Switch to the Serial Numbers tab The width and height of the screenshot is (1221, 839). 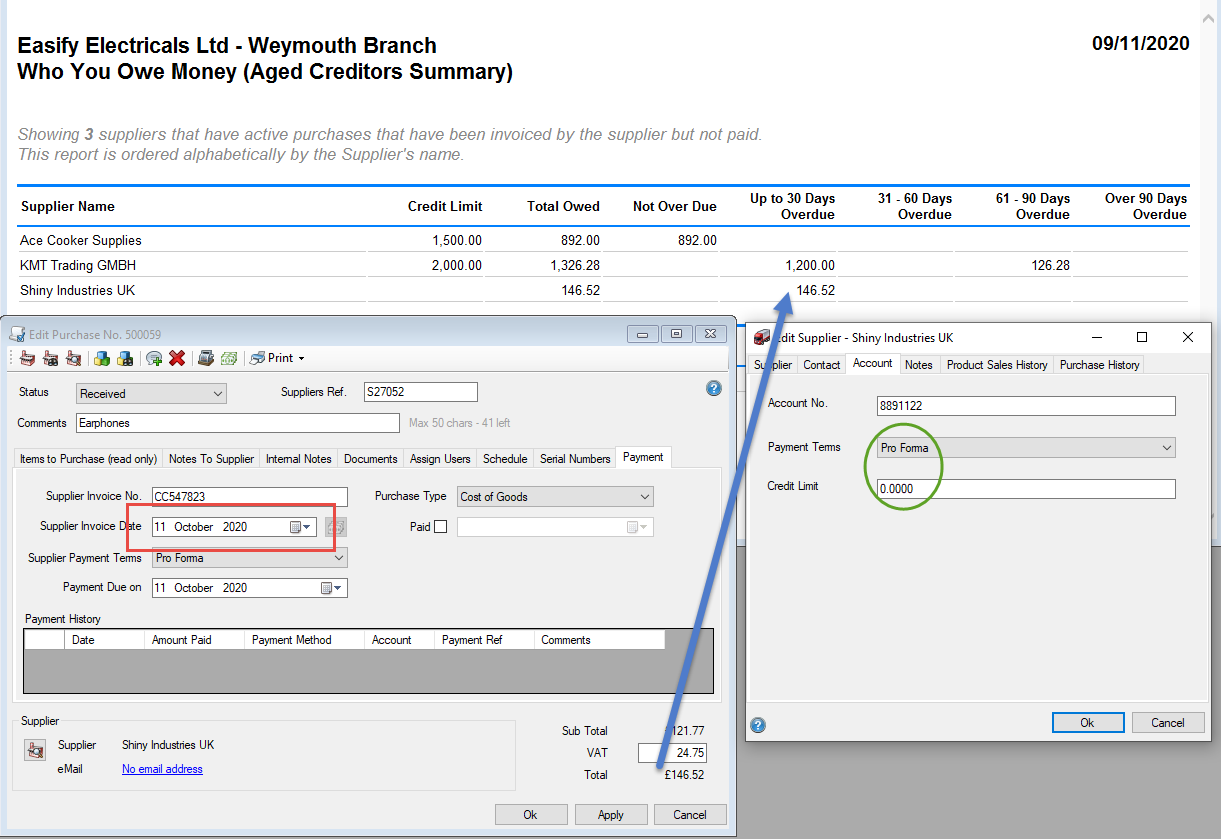[574, 459]
